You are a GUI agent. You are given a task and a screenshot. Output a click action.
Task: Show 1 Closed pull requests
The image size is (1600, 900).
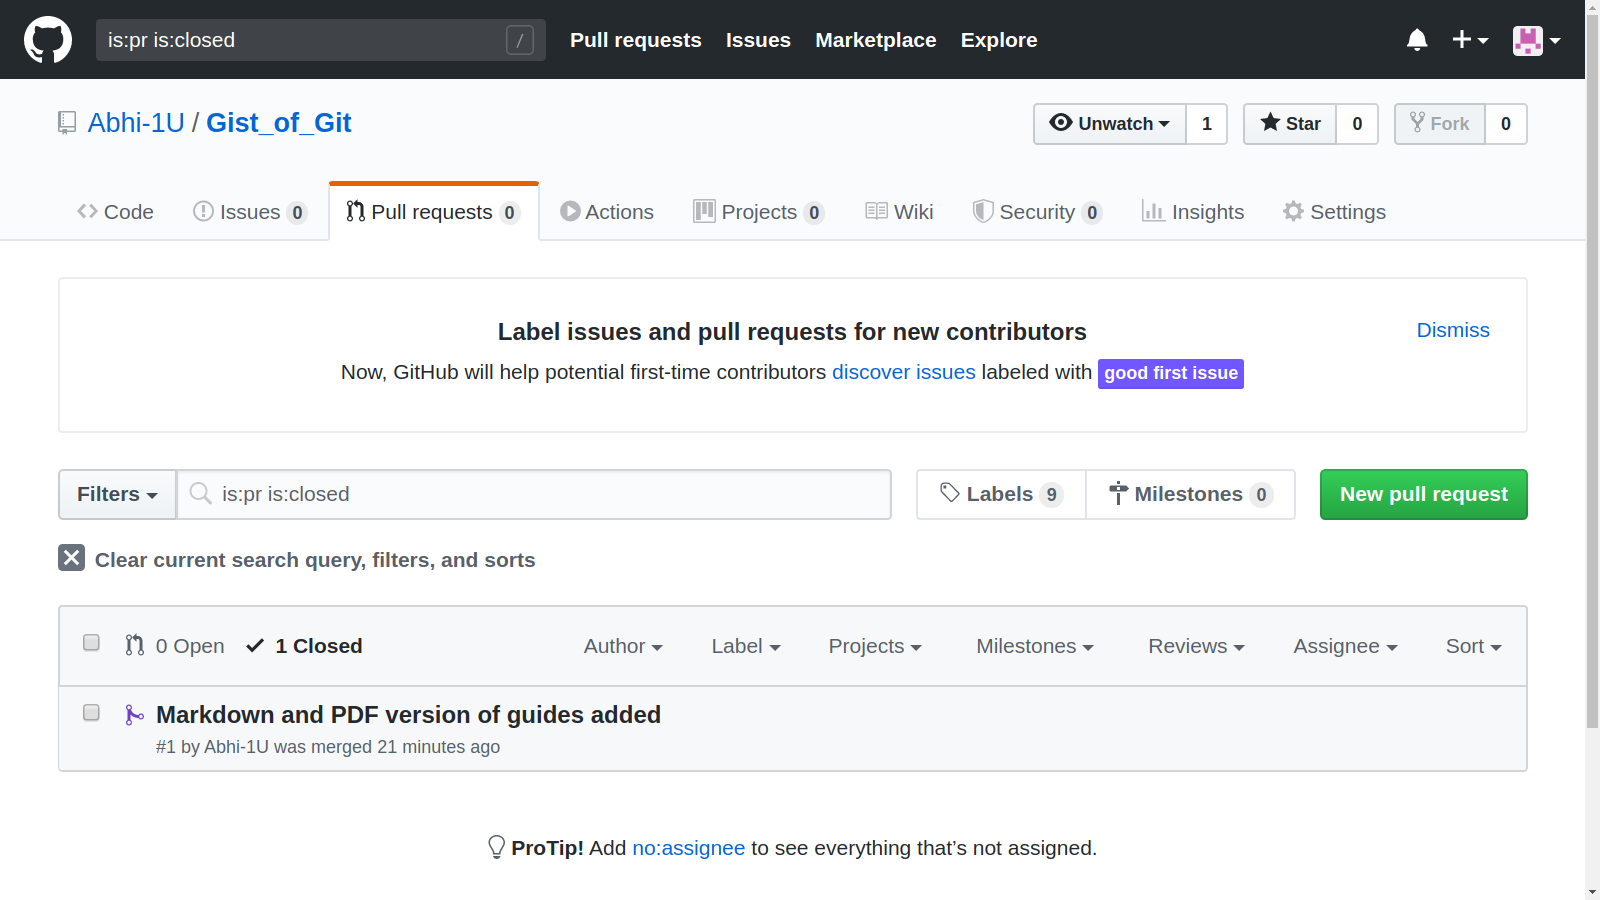point(304,646)
